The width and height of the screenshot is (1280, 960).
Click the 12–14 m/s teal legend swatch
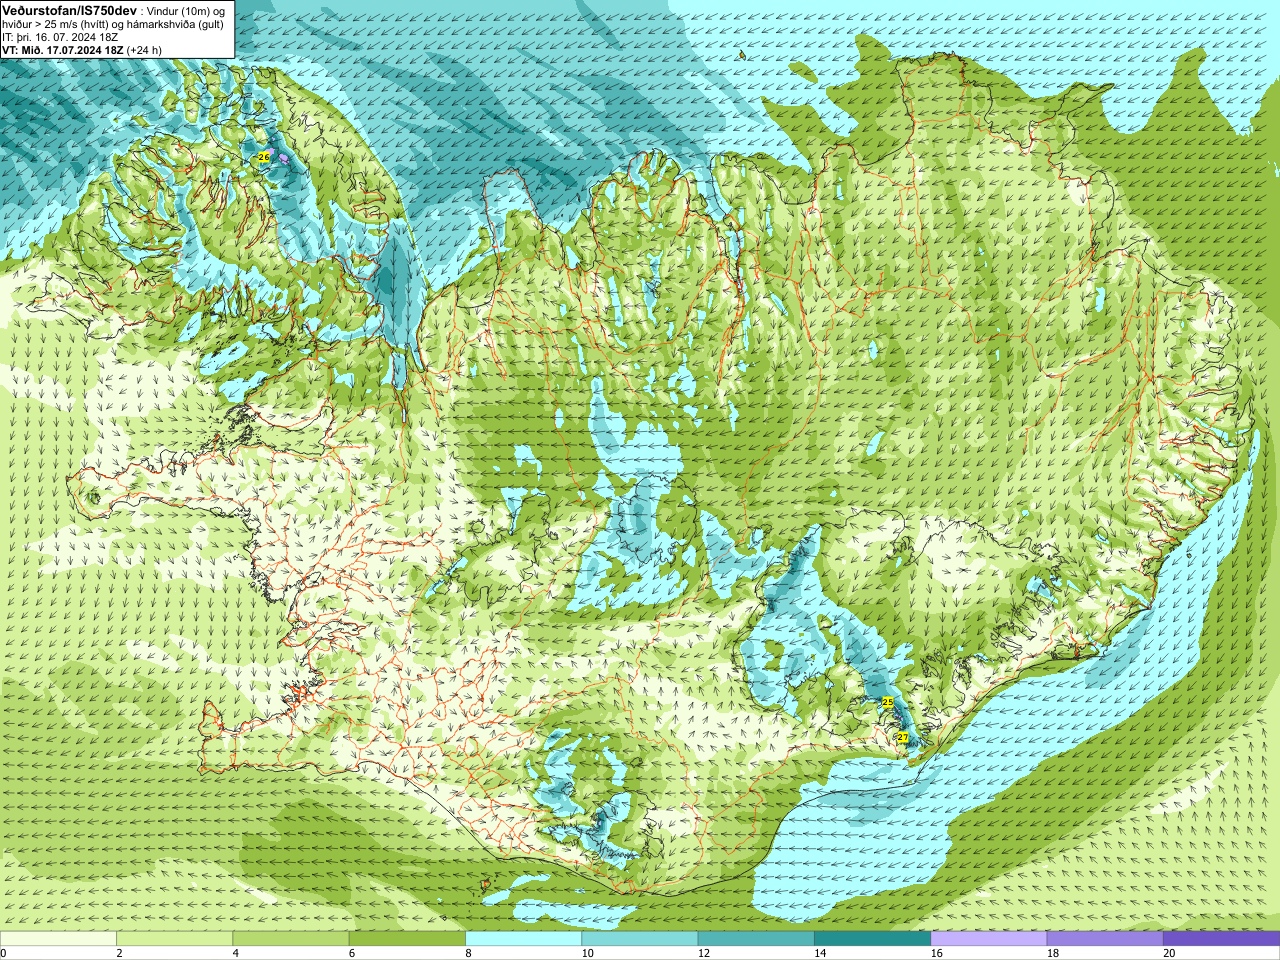point(755,939)
